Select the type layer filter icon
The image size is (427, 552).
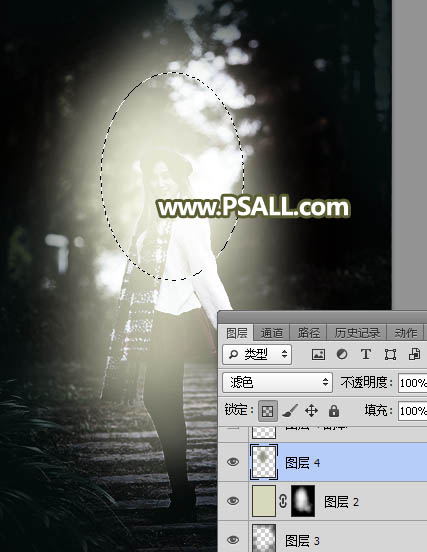(x=366, y=354)
